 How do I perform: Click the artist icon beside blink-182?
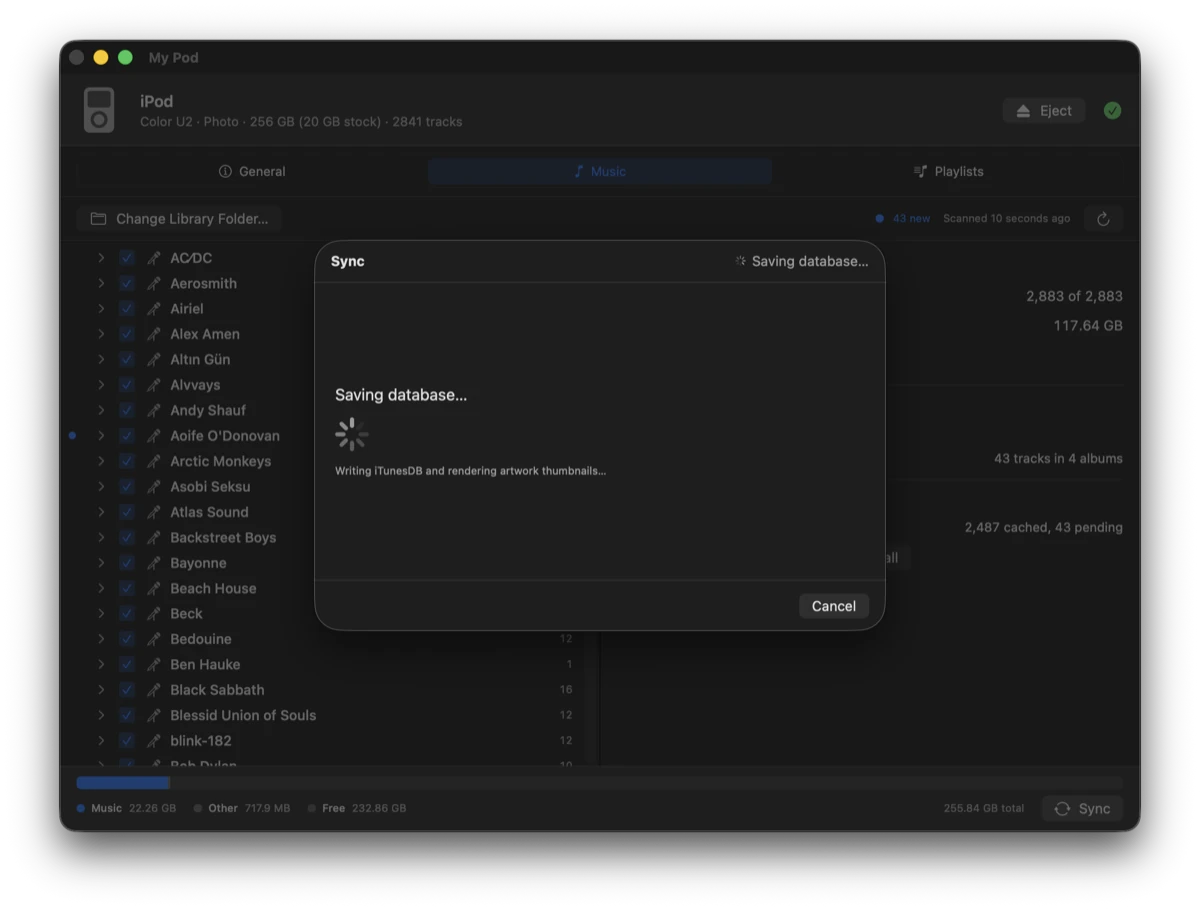click(154, 741)
